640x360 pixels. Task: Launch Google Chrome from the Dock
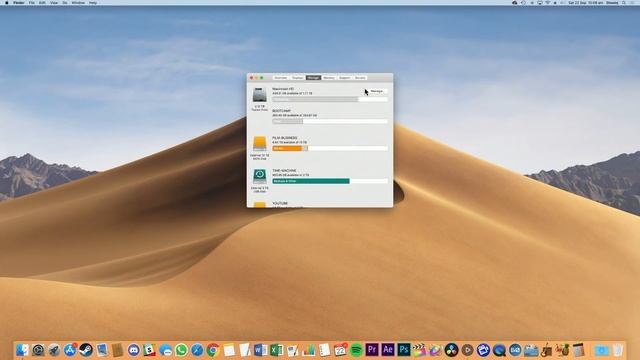(x=213, y=350)
